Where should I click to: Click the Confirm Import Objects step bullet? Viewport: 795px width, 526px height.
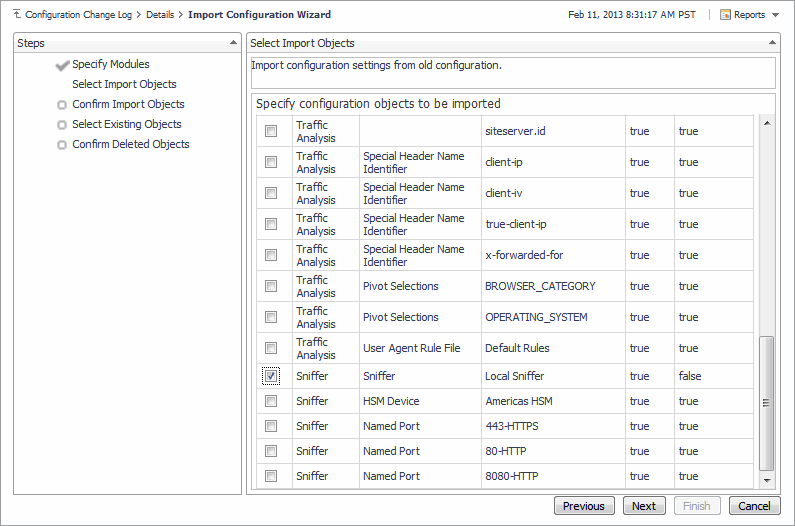[62, 105]
